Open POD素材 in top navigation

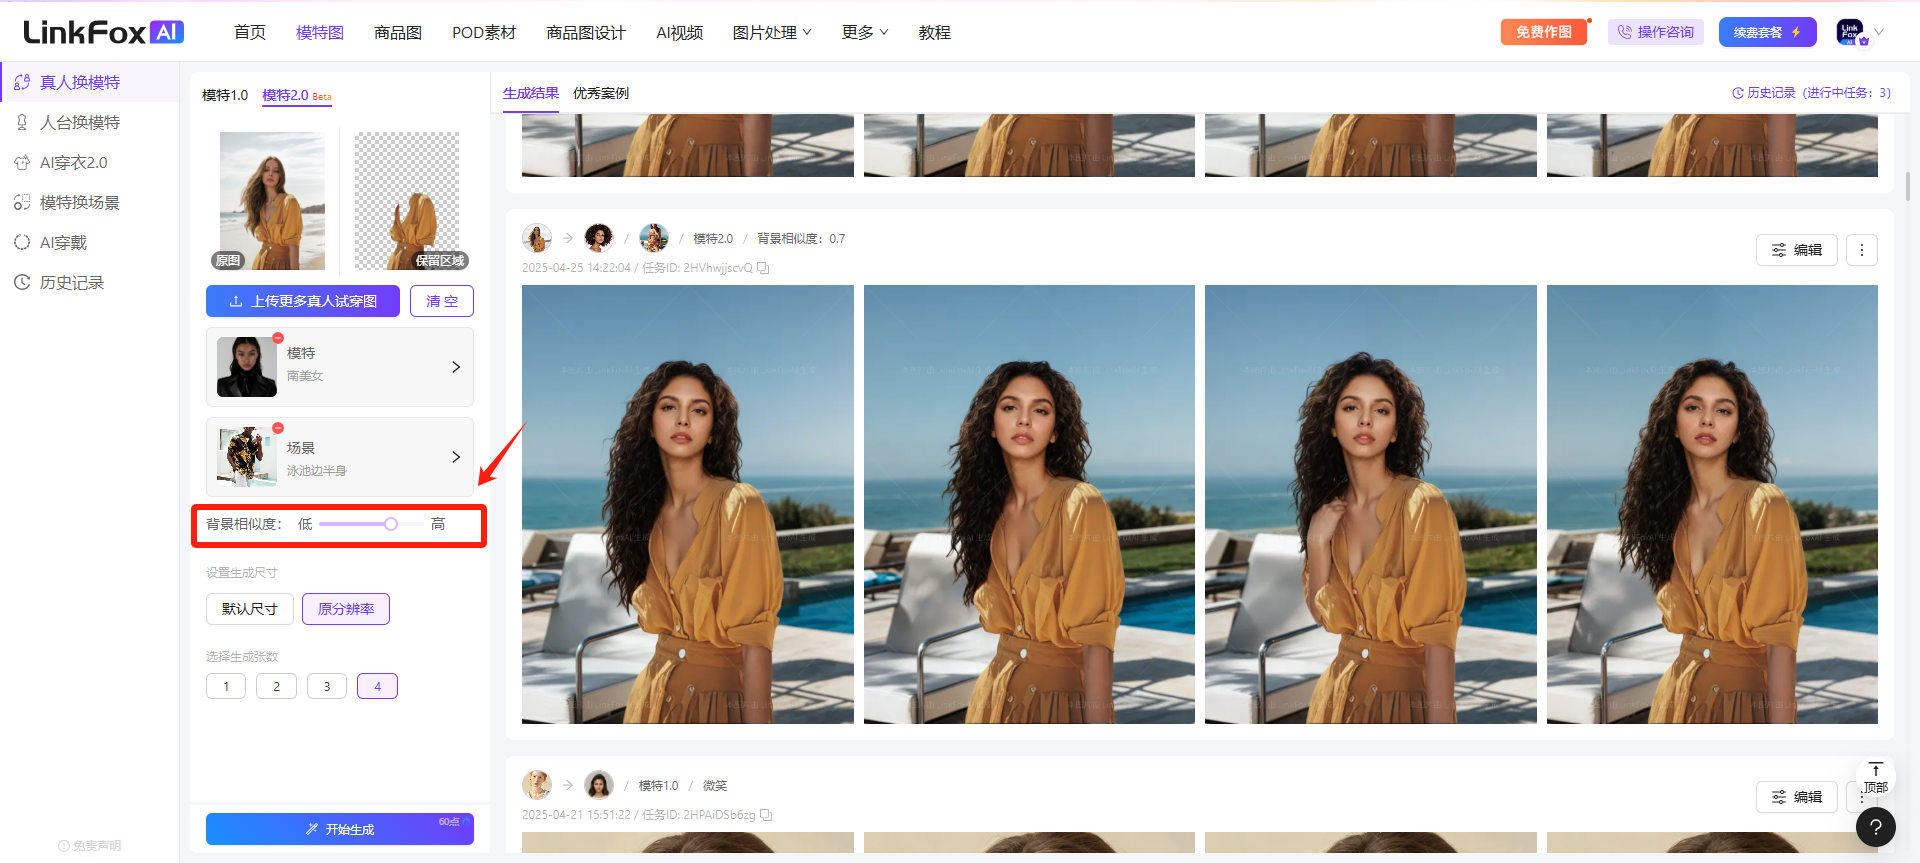pyautogui.click(x=484, y=32)
